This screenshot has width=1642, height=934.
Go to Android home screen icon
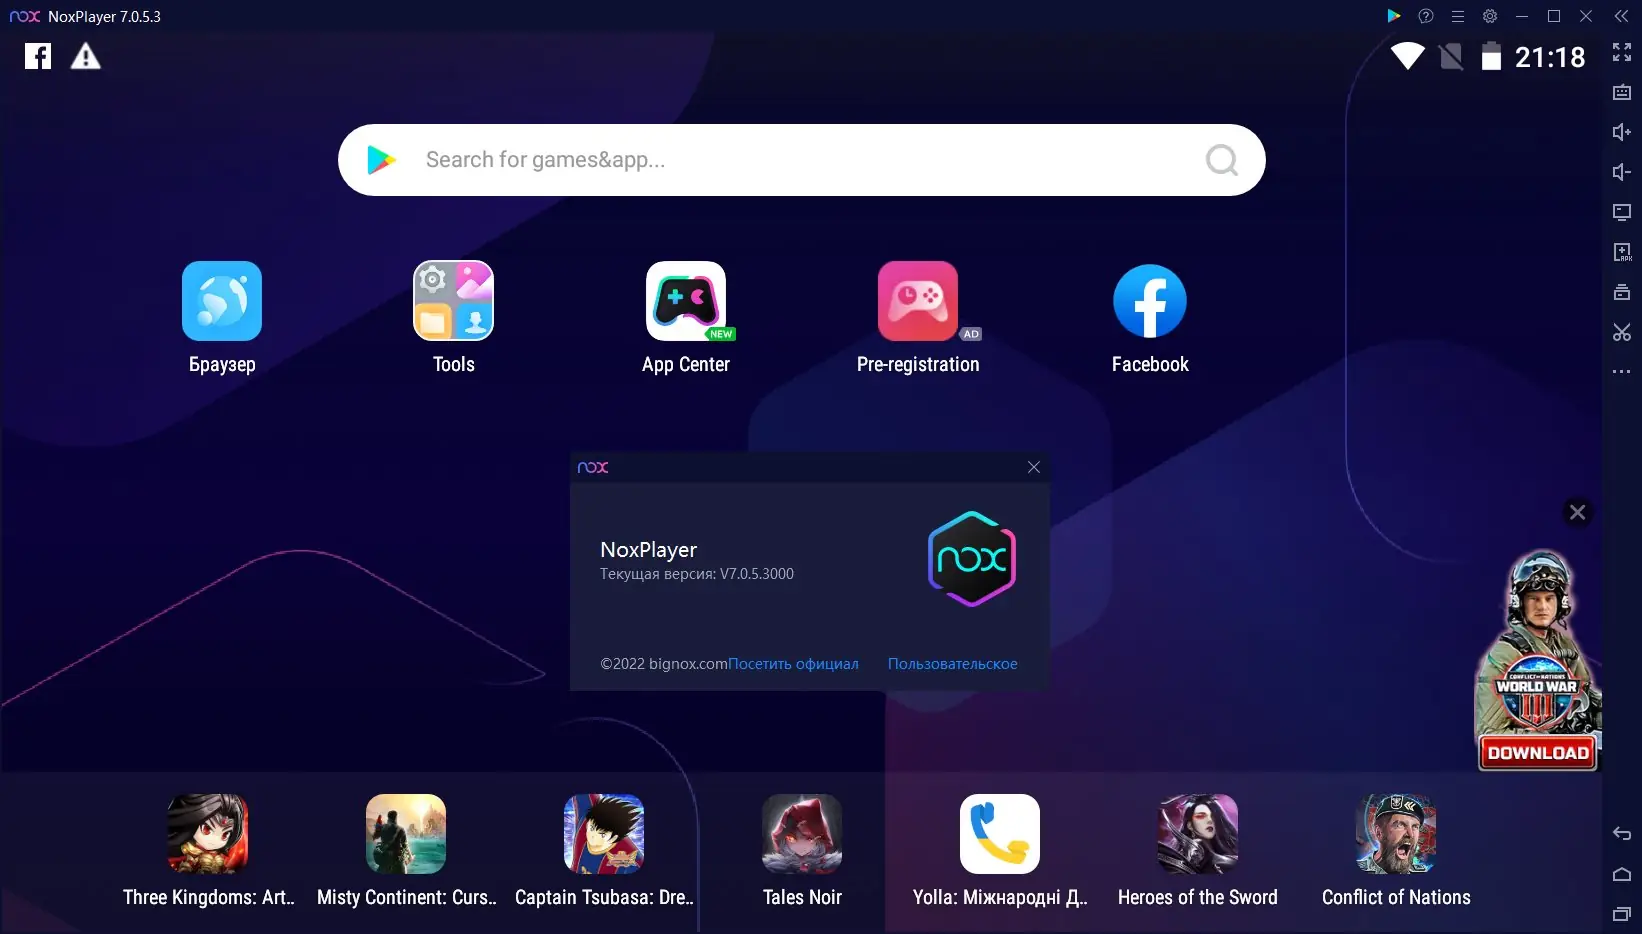pyautogui.click(x=1622, y=874)
